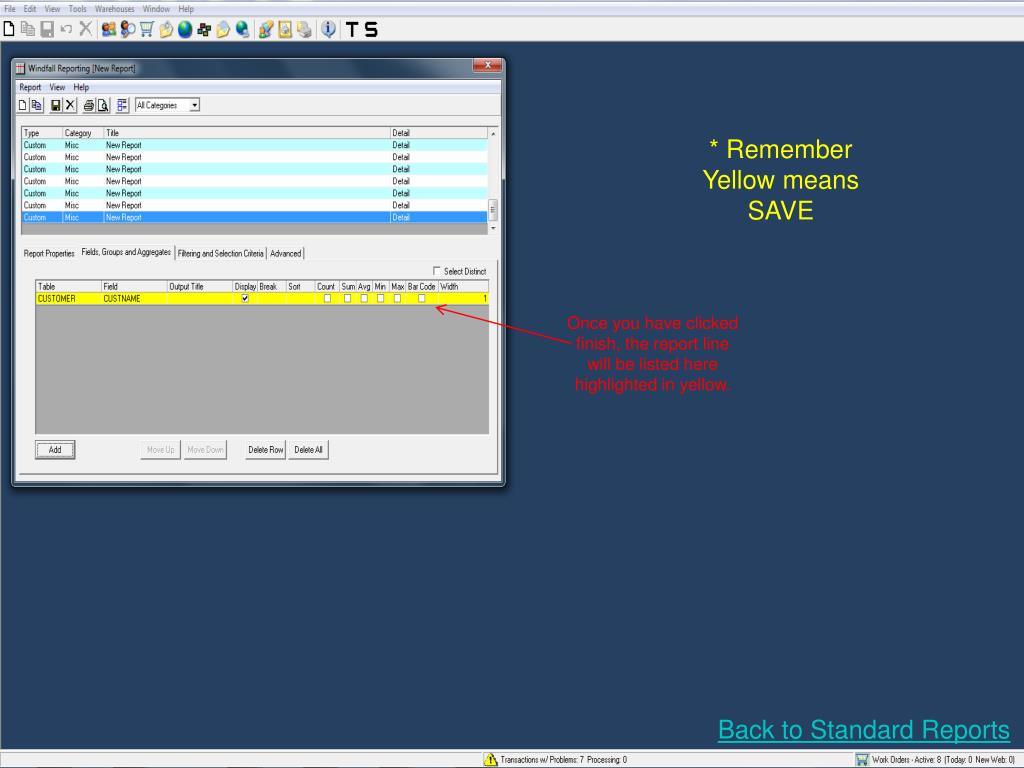The width and height of the screenshot is (1024, 768).
Task: Click the framed picture icon
Action: tap(285, 29)
